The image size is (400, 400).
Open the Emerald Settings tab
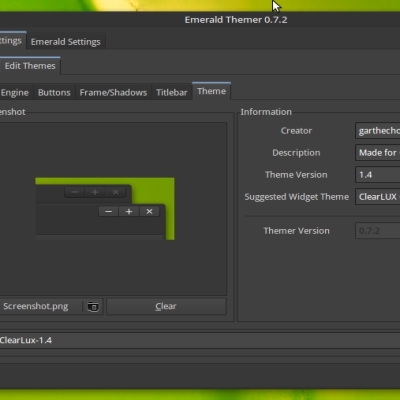(66, 42)
